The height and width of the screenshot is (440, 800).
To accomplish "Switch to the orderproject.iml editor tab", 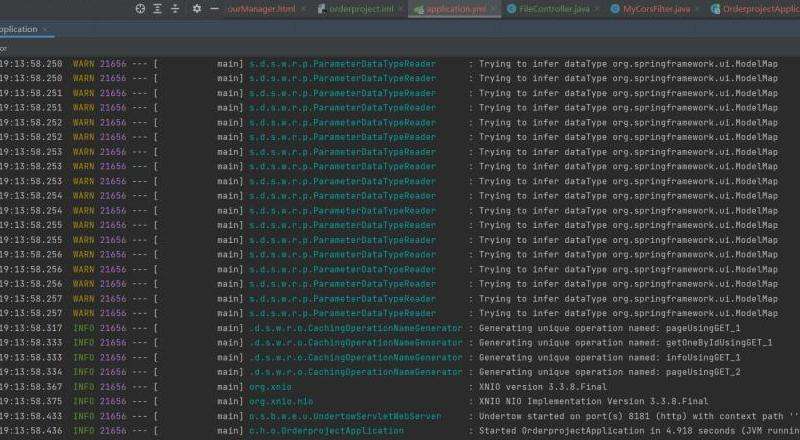I will (x=361, y=9).
